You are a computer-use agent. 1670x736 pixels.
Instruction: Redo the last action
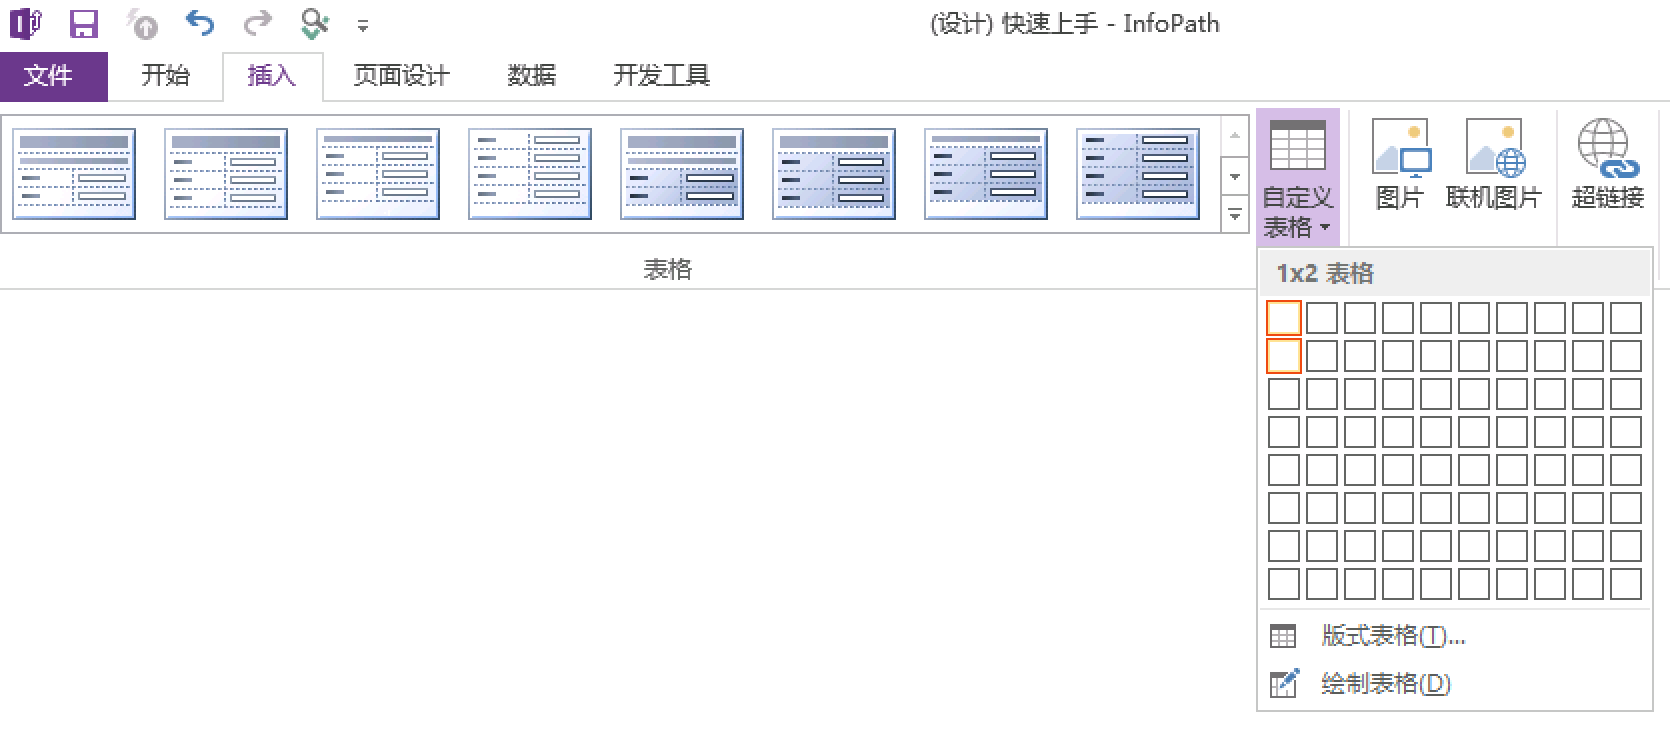(x=258, y=23)
